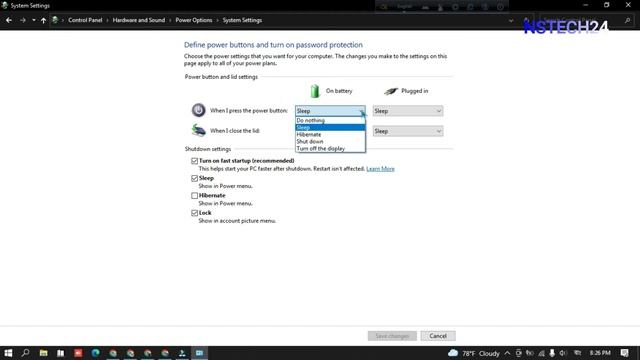Click the microphone tray icon
640x360 pixels.
pyautogui.click(x=552, y=353)
